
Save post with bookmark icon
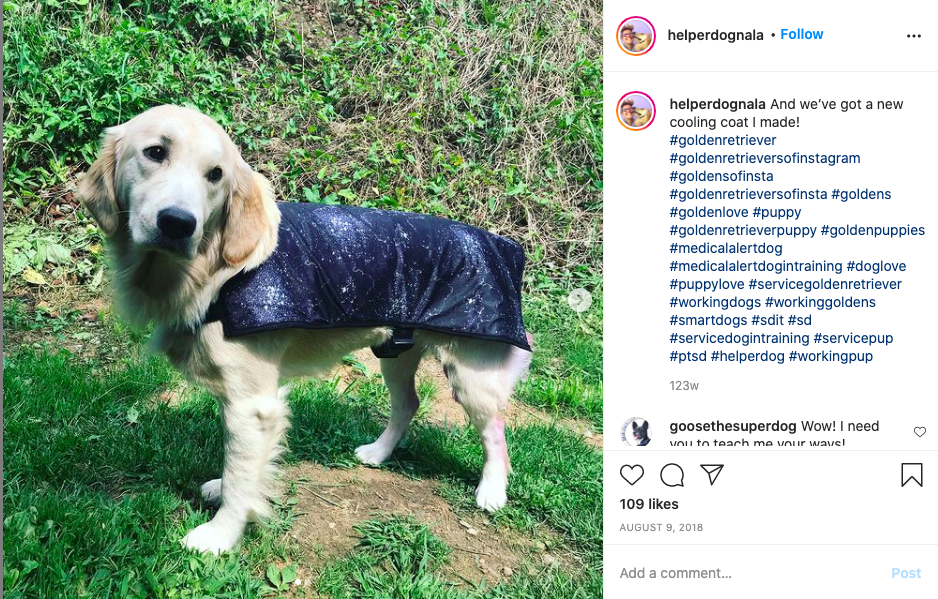pos(912,475)
